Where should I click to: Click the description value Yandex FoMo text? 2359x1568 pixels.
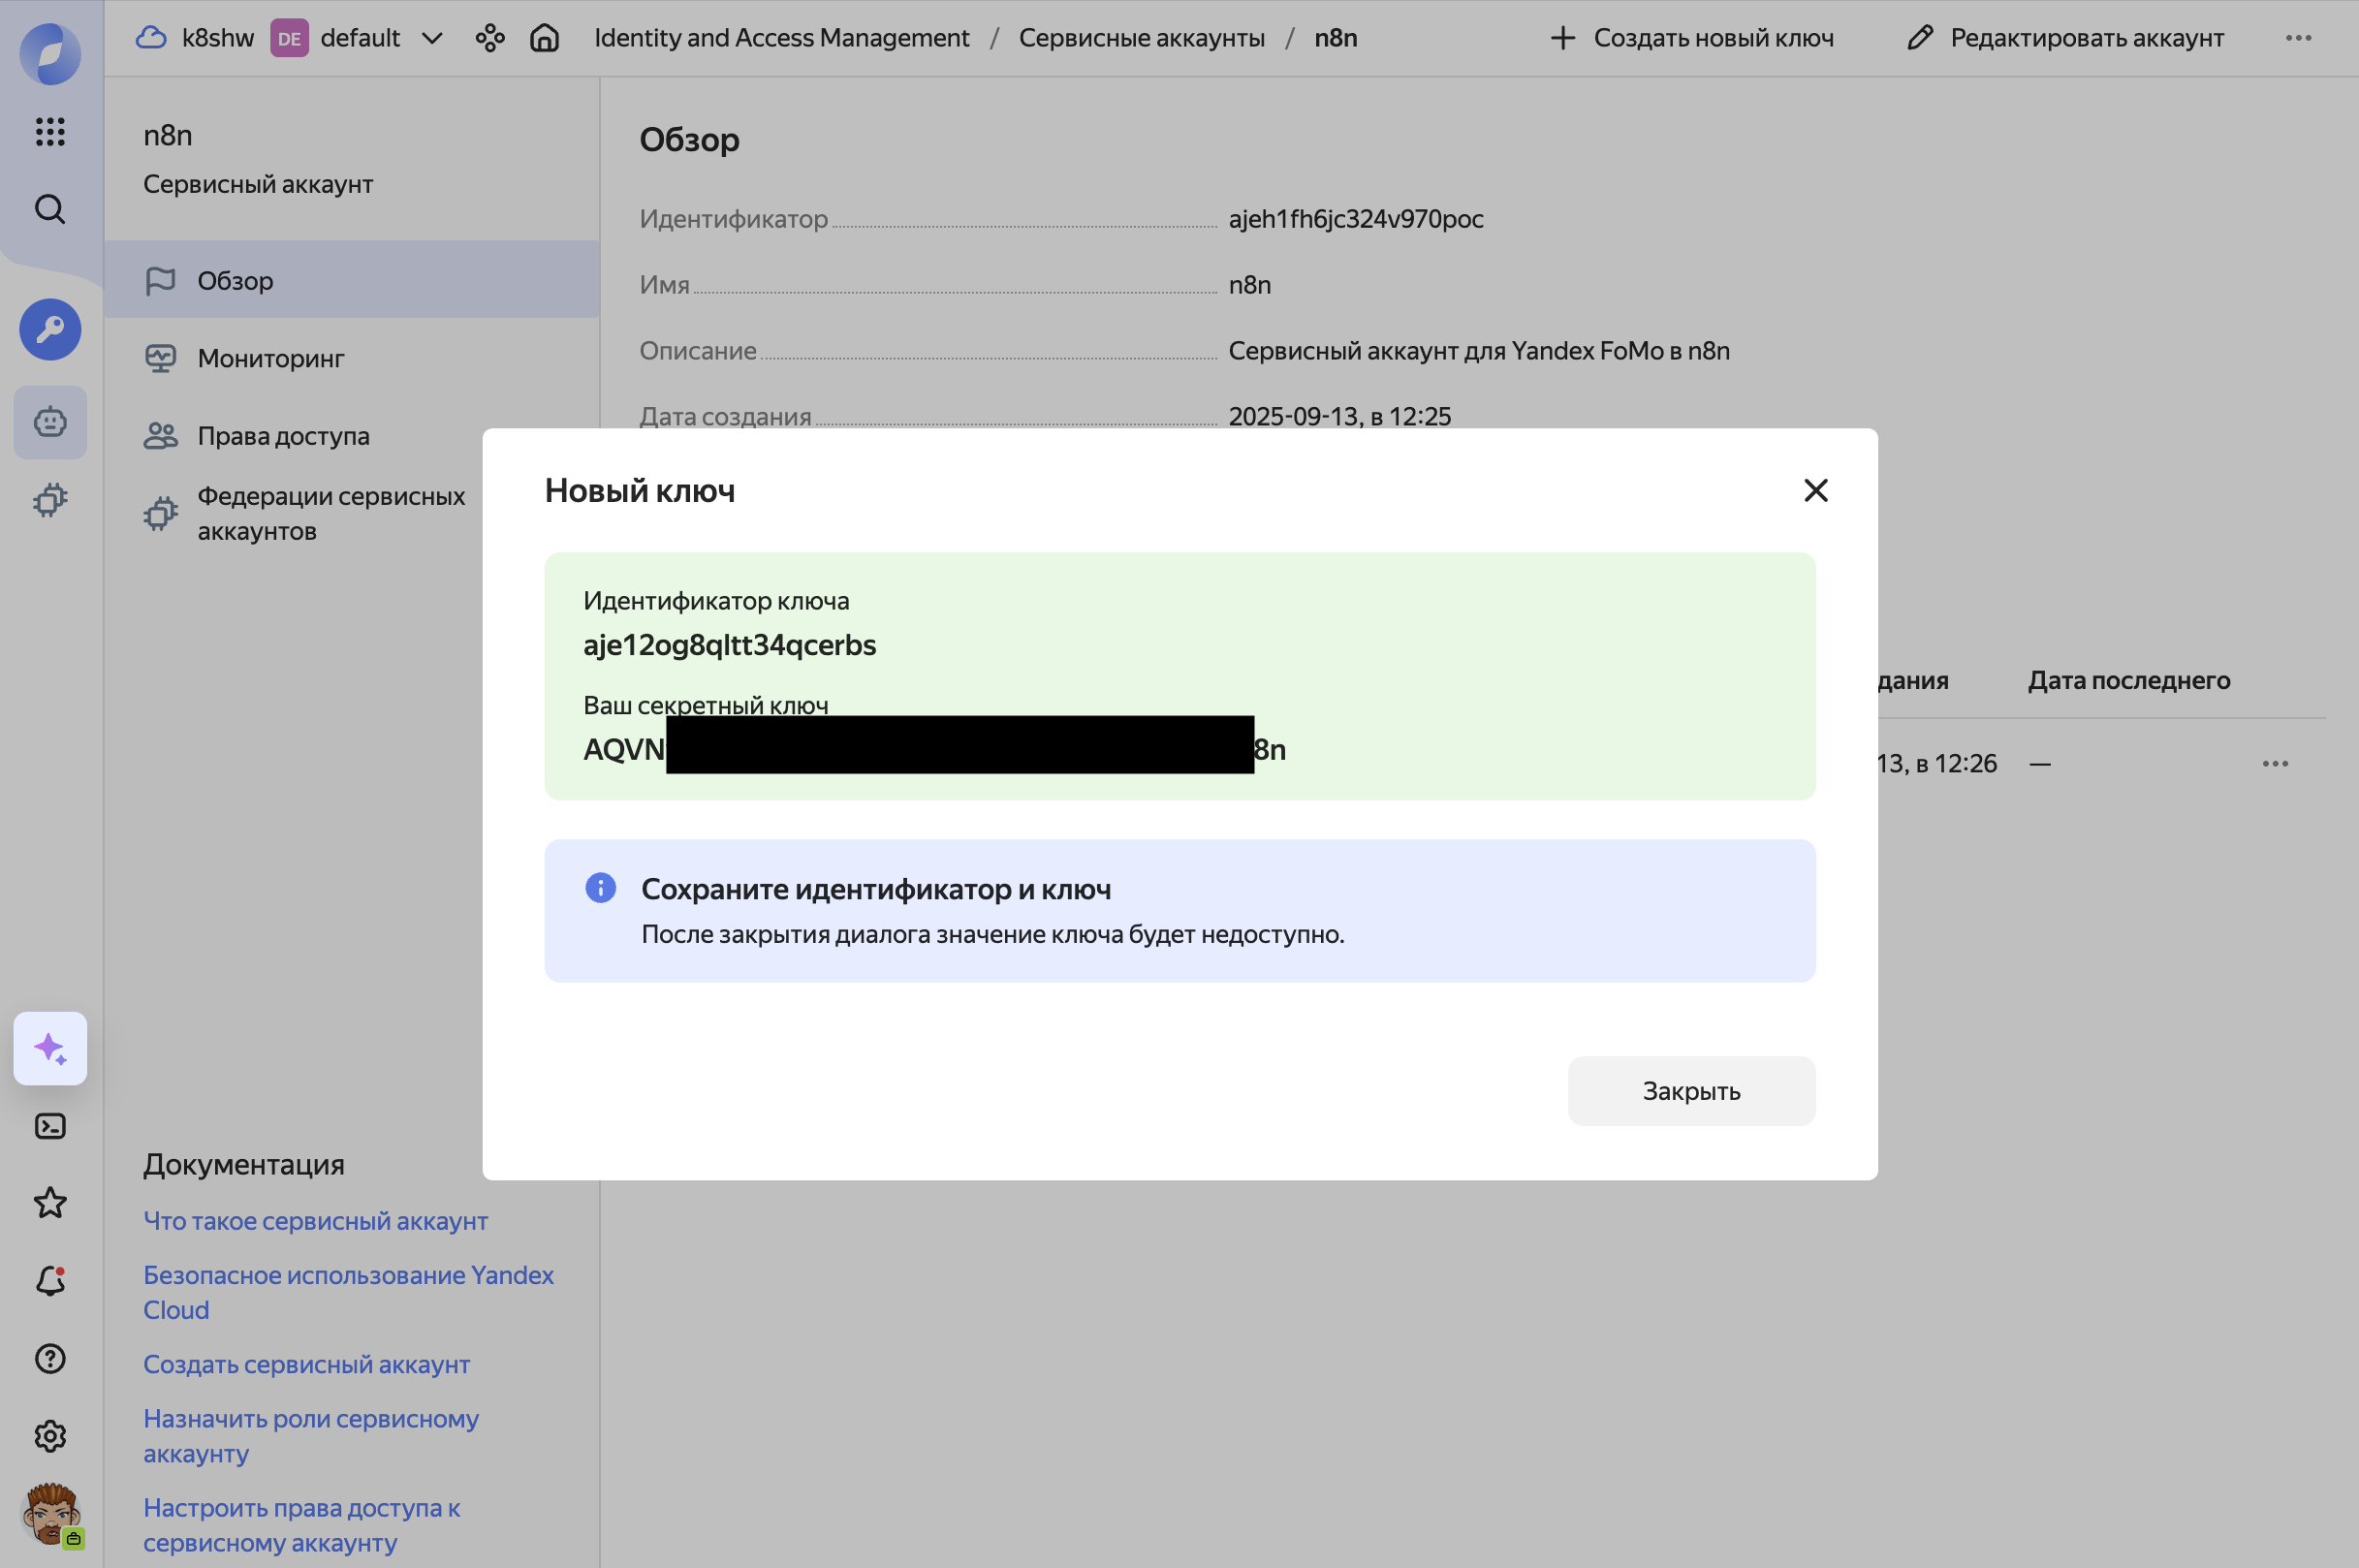(x=1478, y=351)
